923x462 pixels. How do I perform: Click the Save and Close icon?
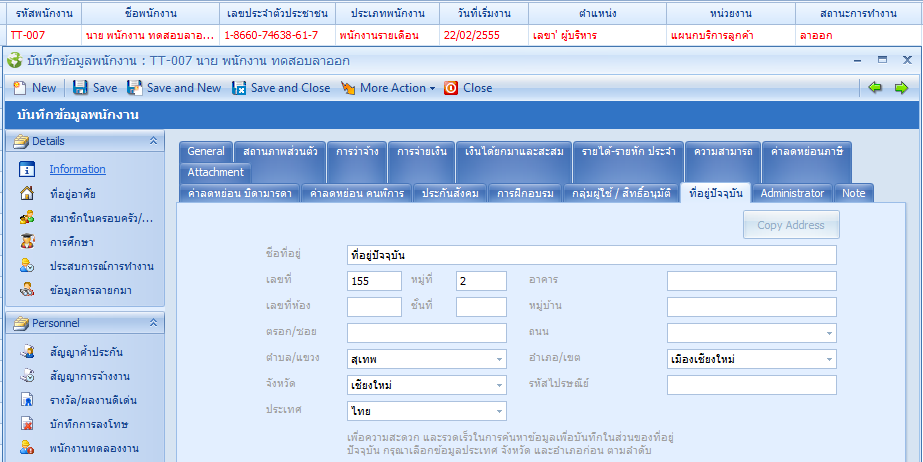239,88
